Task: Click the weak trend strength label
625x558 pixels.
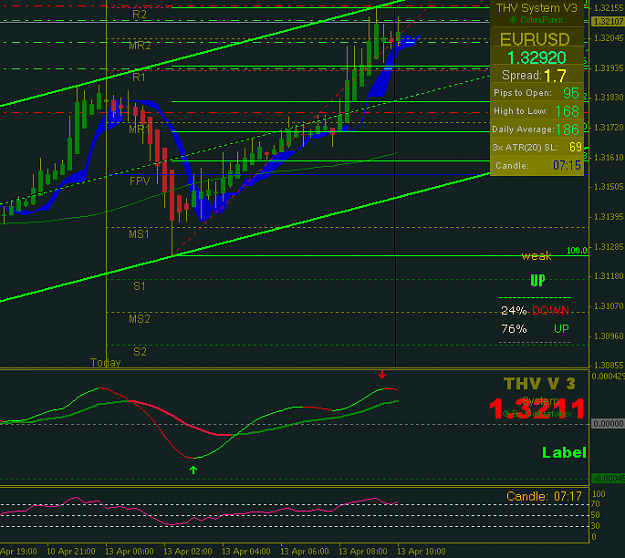Action: [x=537, y=256]
